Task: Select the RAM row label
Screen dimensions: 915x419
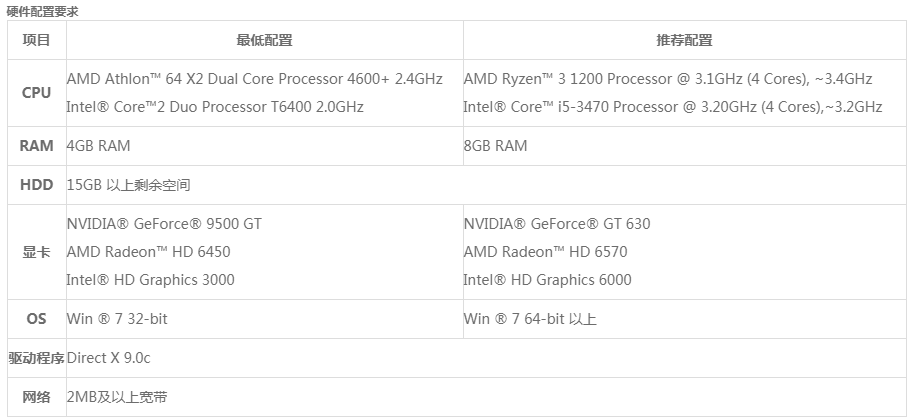Action: [x=37, y=146]
